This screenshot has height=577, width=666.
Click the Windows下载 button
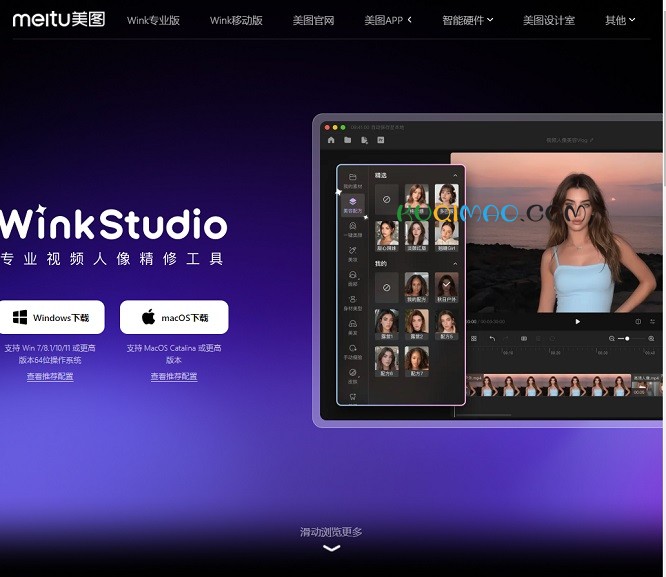pyautogui.click(x=51, y=317)
